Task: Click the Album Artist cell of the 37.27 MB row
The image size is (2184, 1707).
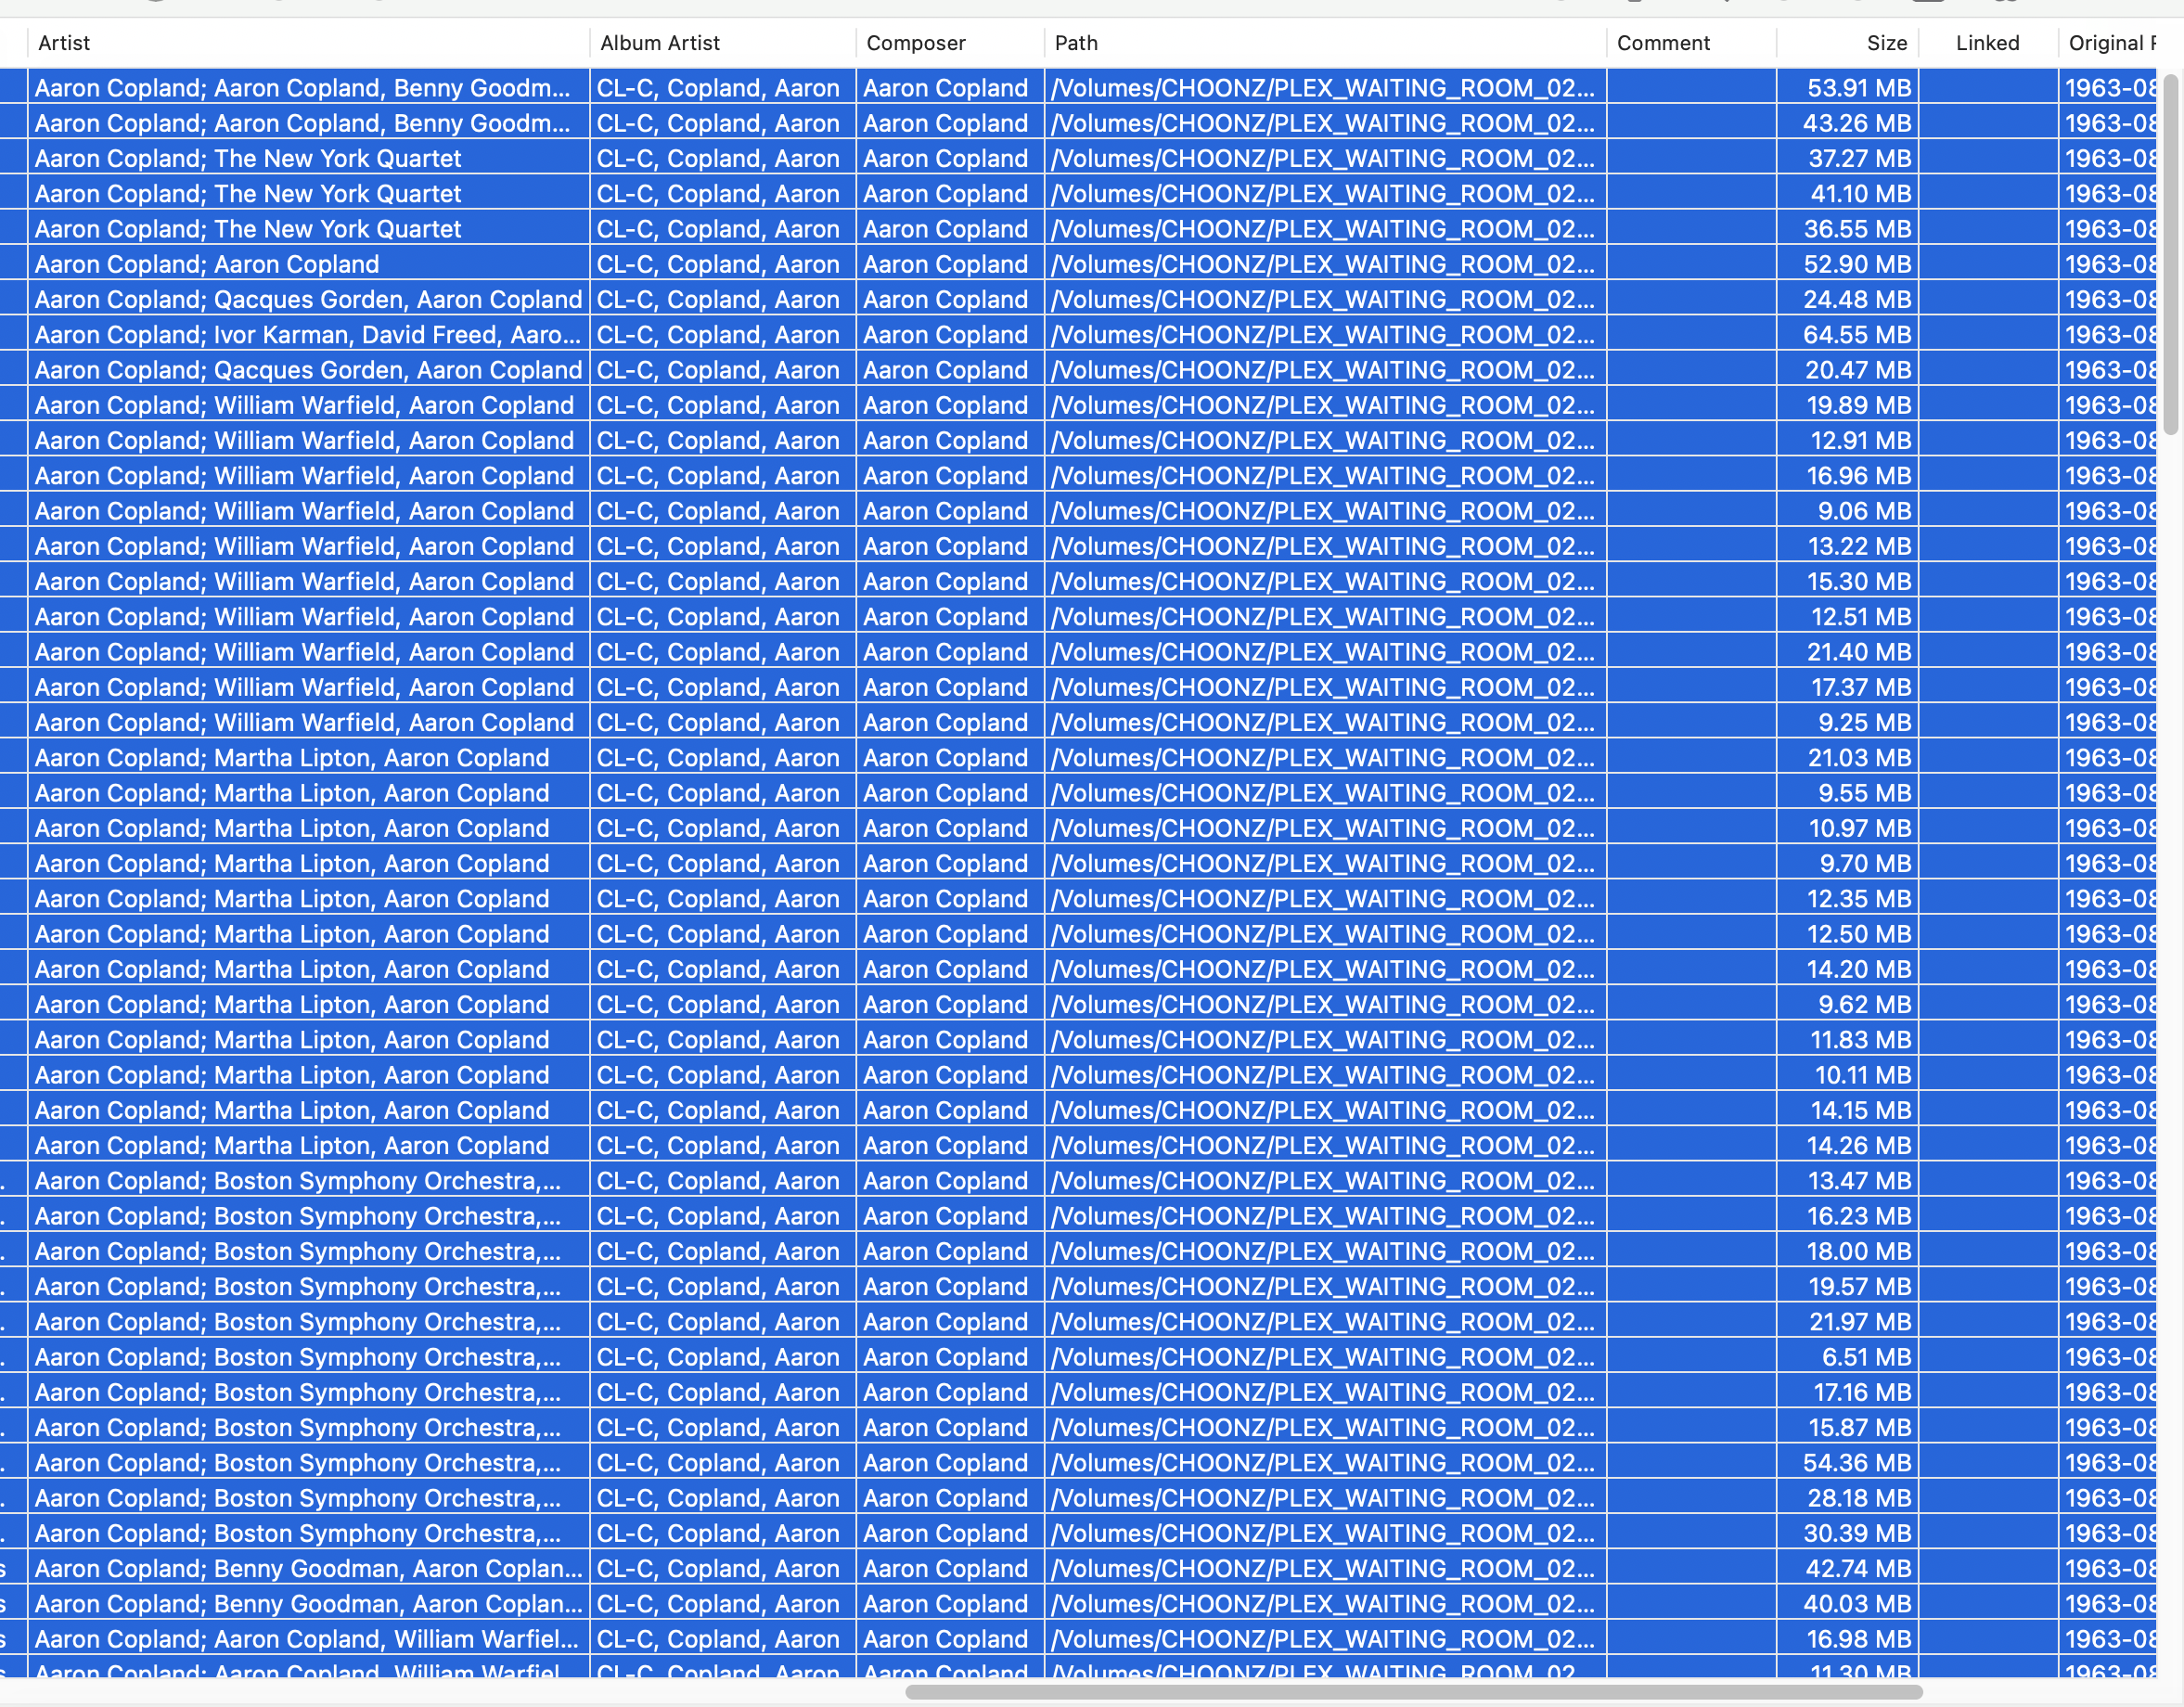Action: coord(717,159)
